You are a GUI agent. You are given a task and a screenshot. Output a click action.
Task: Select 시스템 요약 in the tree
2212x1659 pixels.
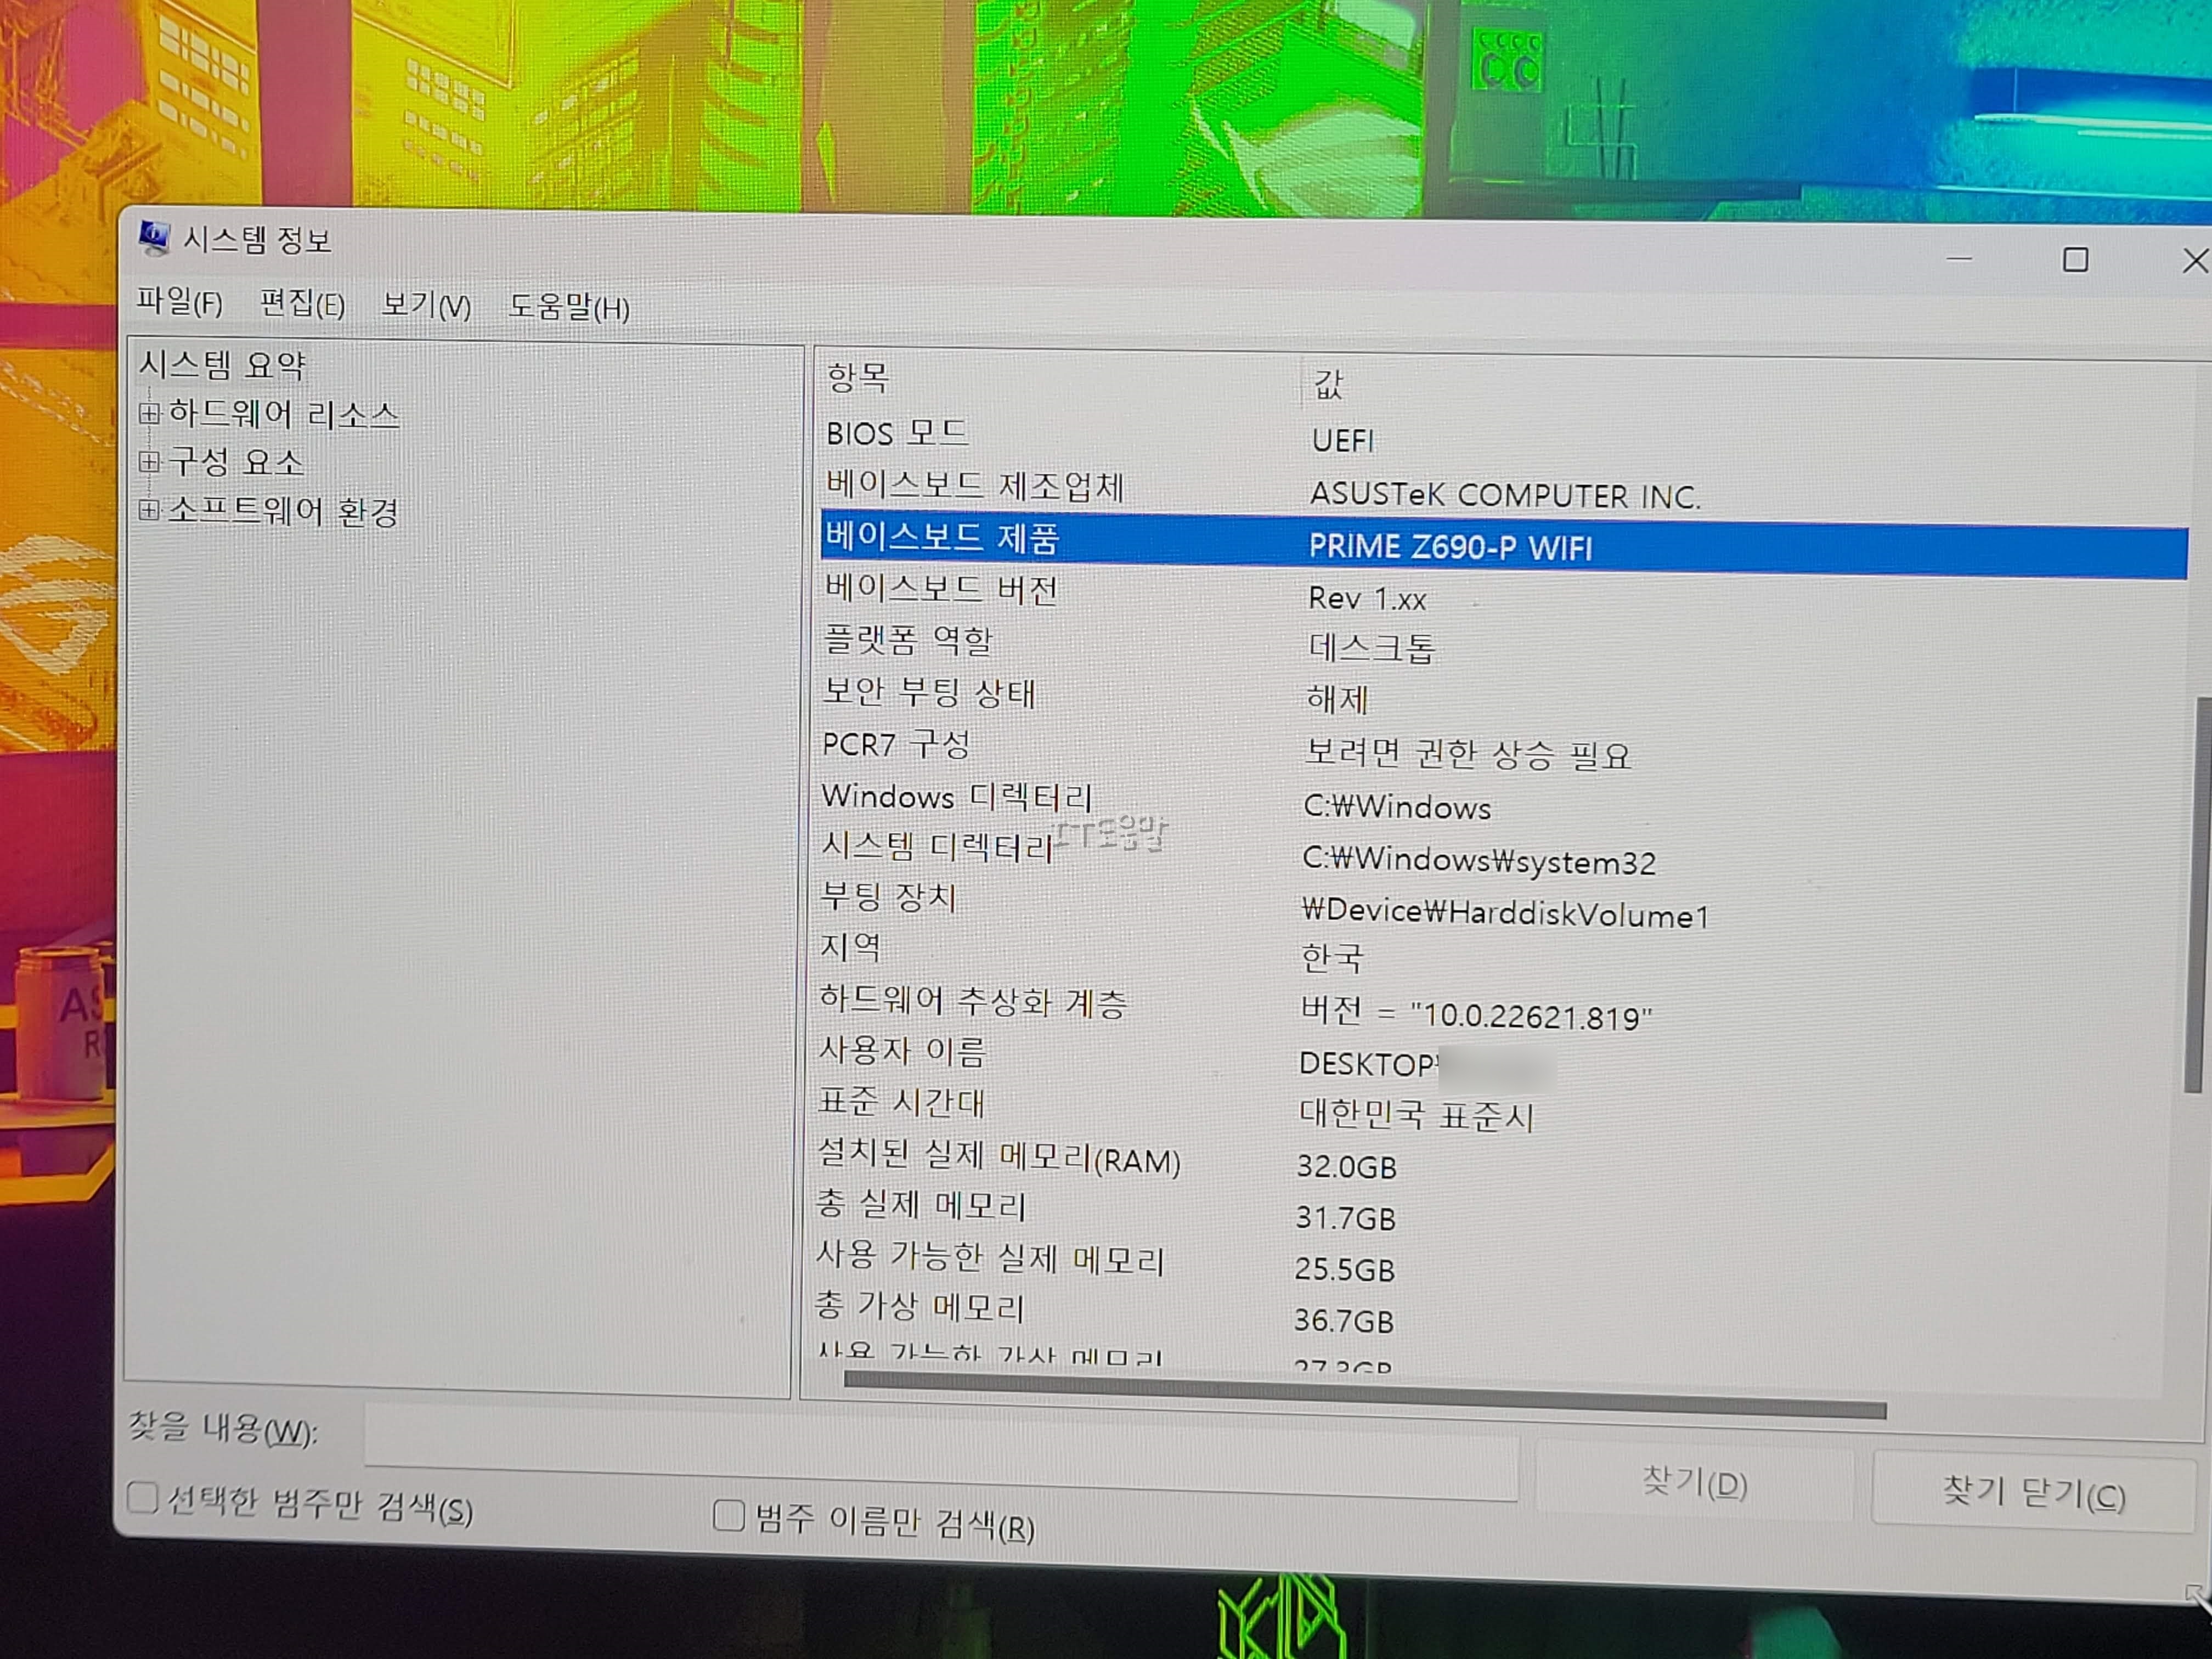[222, 365]
